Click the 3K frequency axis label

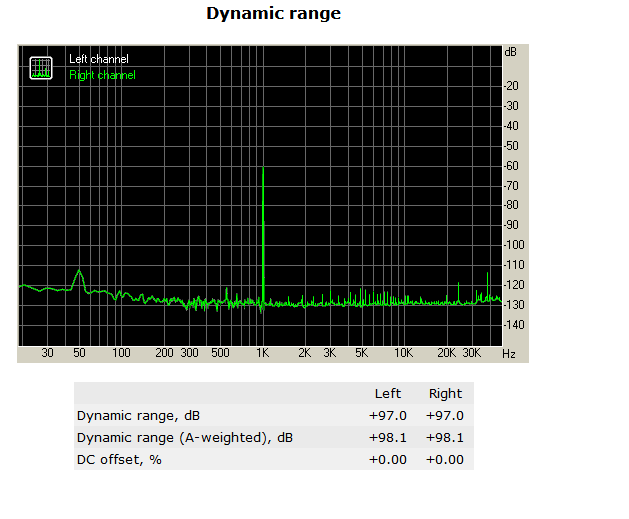[330, 353]
